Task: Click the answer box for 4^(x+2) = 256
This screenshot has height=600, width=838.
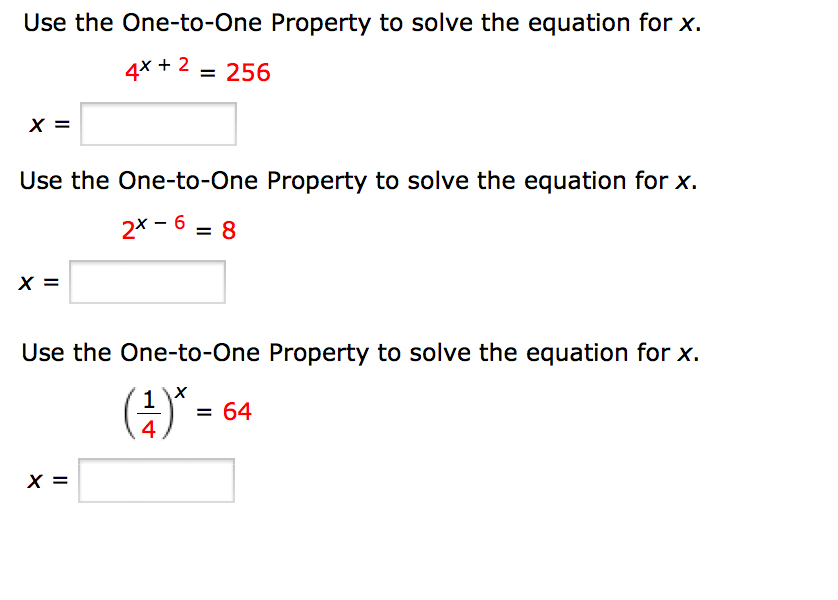Action: click(x=157, y=123)
